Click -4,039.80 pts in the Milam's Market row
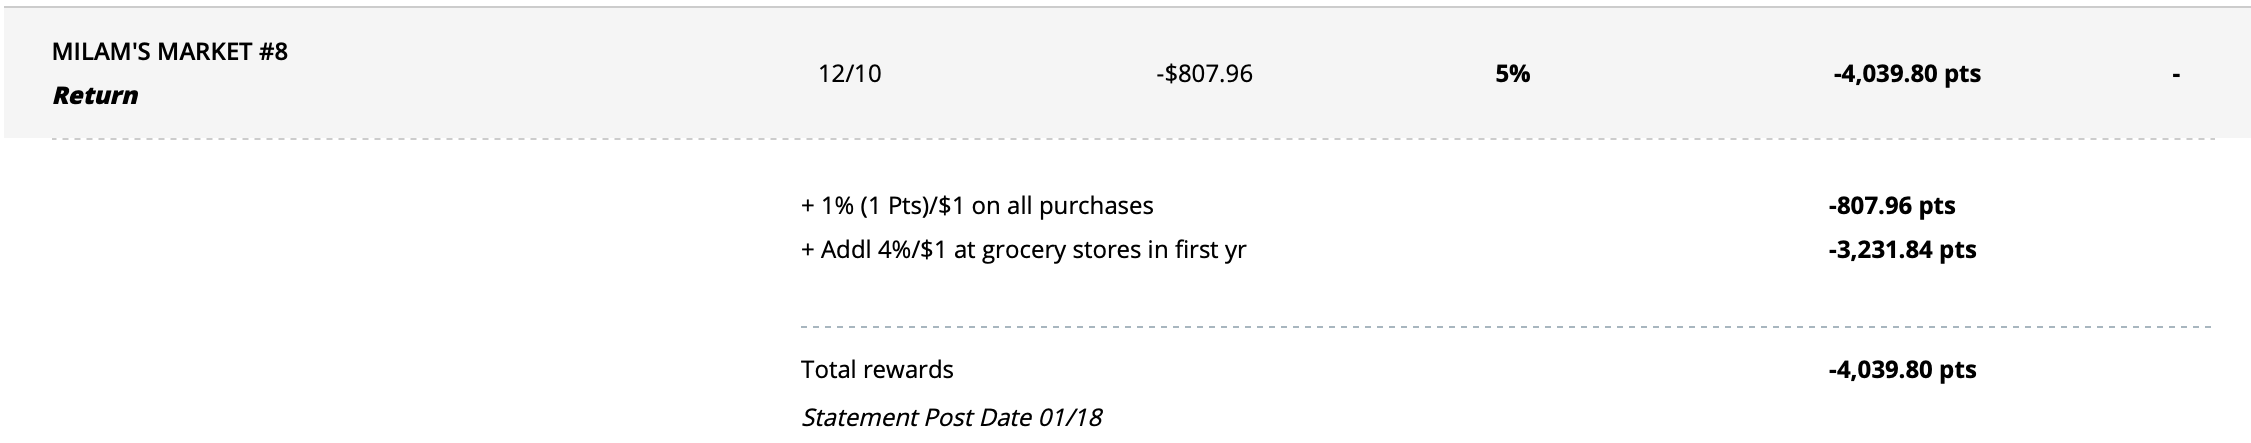The width and height of the screenshot is (2251, 443). (1906, 74)
